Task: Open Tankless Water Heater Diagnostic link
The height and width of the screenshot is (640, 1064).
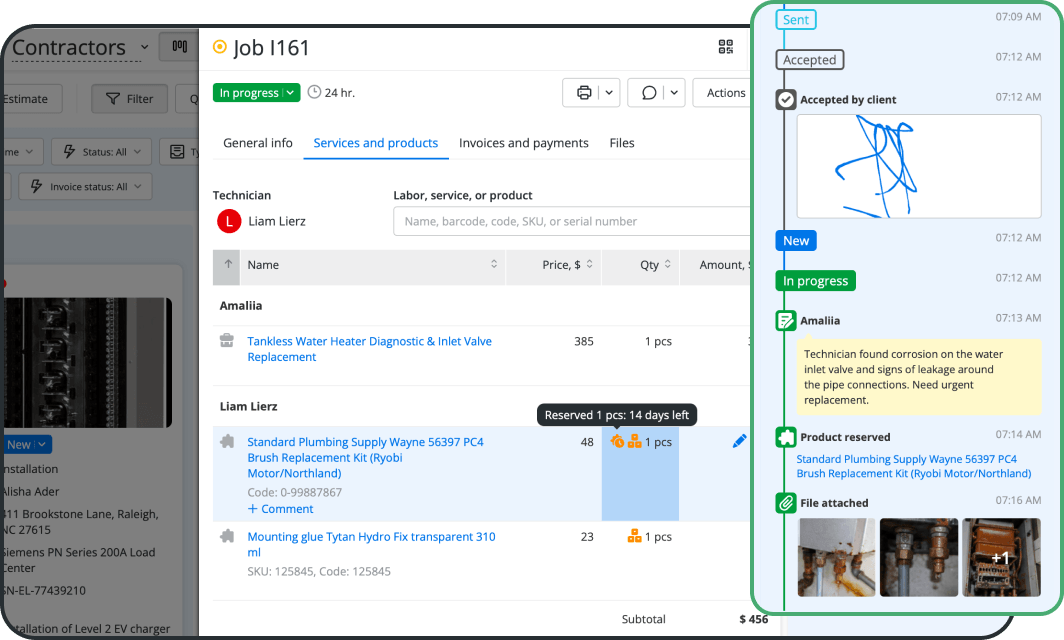Action: (369, 349)
